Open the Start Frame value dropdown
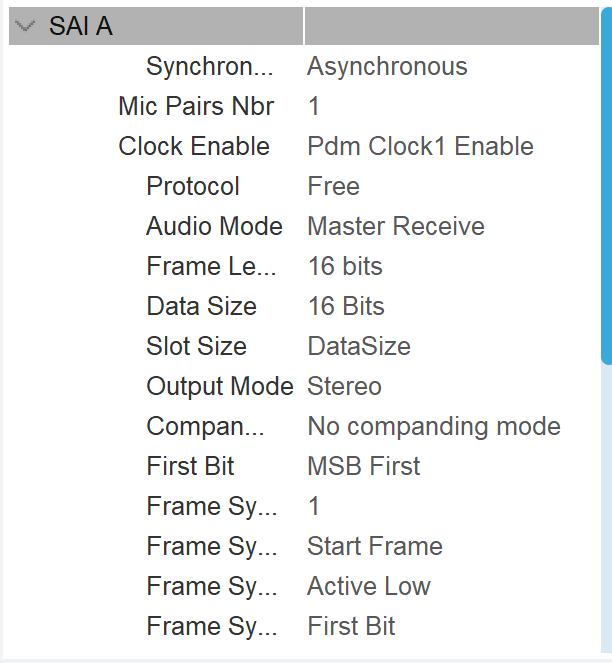Image resolution: width=612 pixels, height=663 pixels. (374, 547)
